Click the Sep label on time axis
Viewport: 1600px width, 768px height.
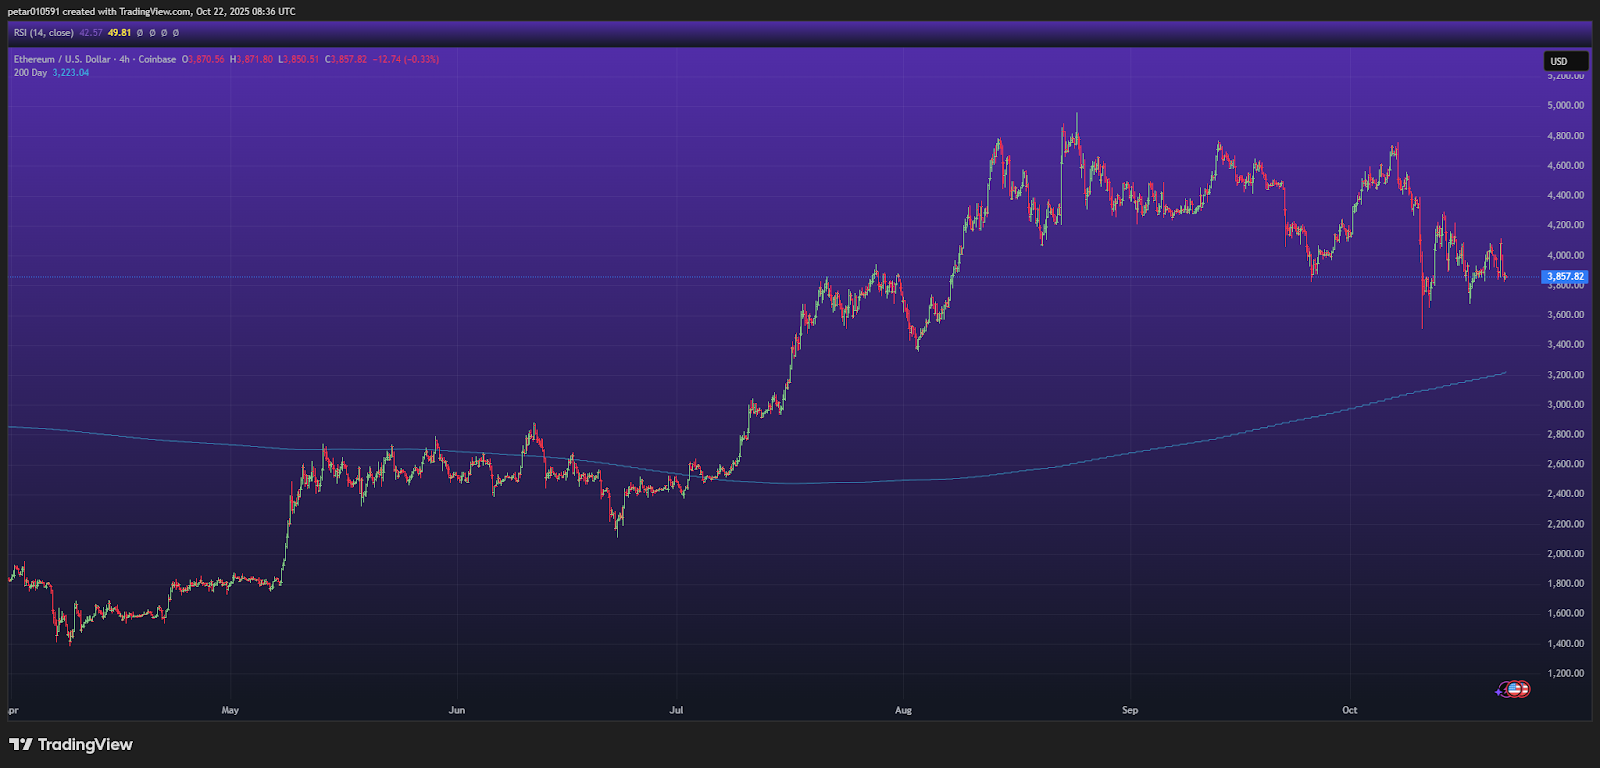(1130, 710)
